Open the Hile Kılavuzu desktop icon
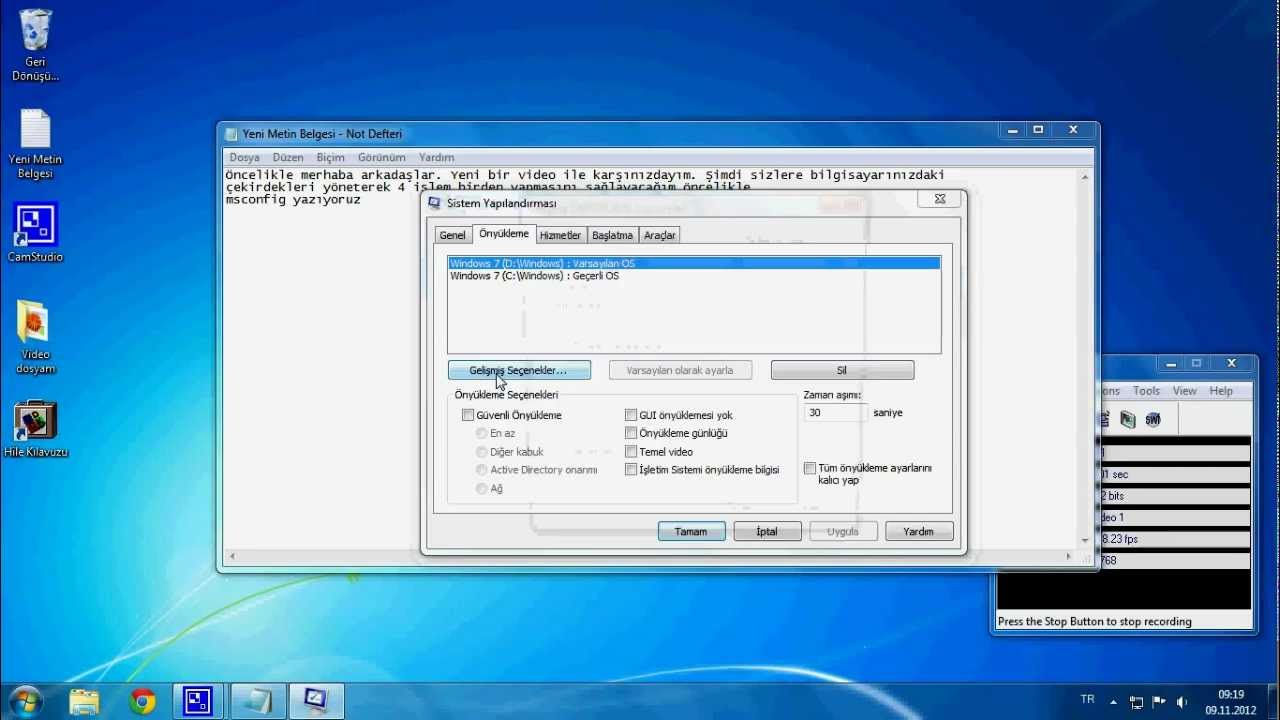 [x=35, y=429]
